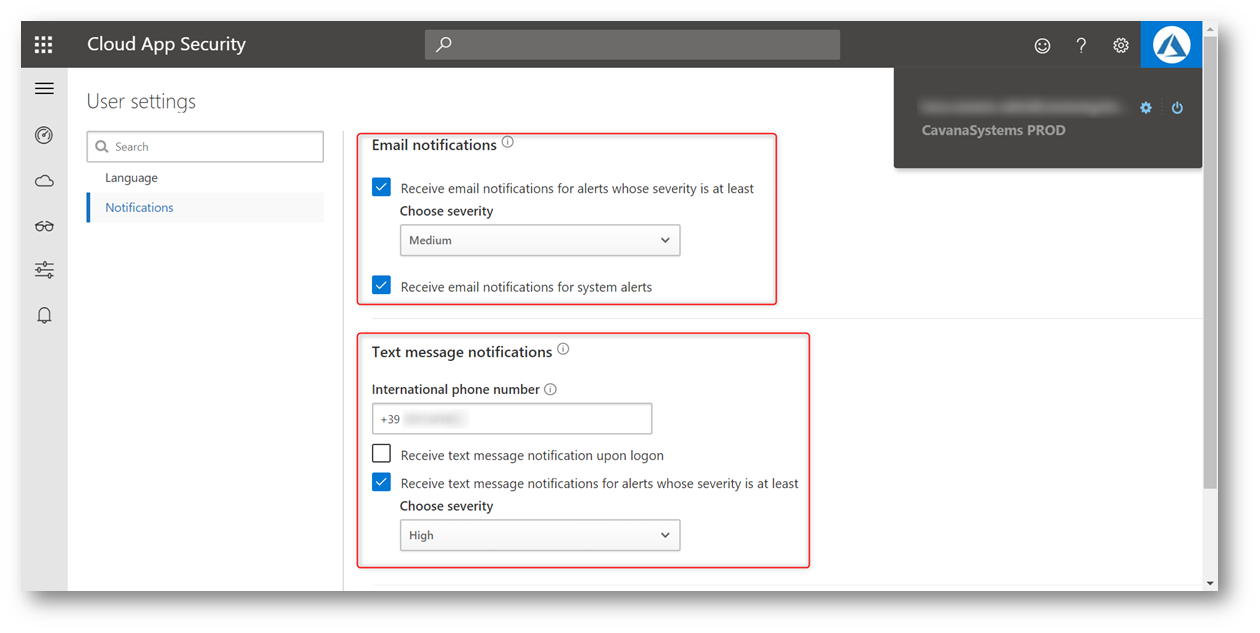Viewport: 1260px width, 633px height.
Task: Click the magnifier icon in the top search bar
Action: (444, 45)
